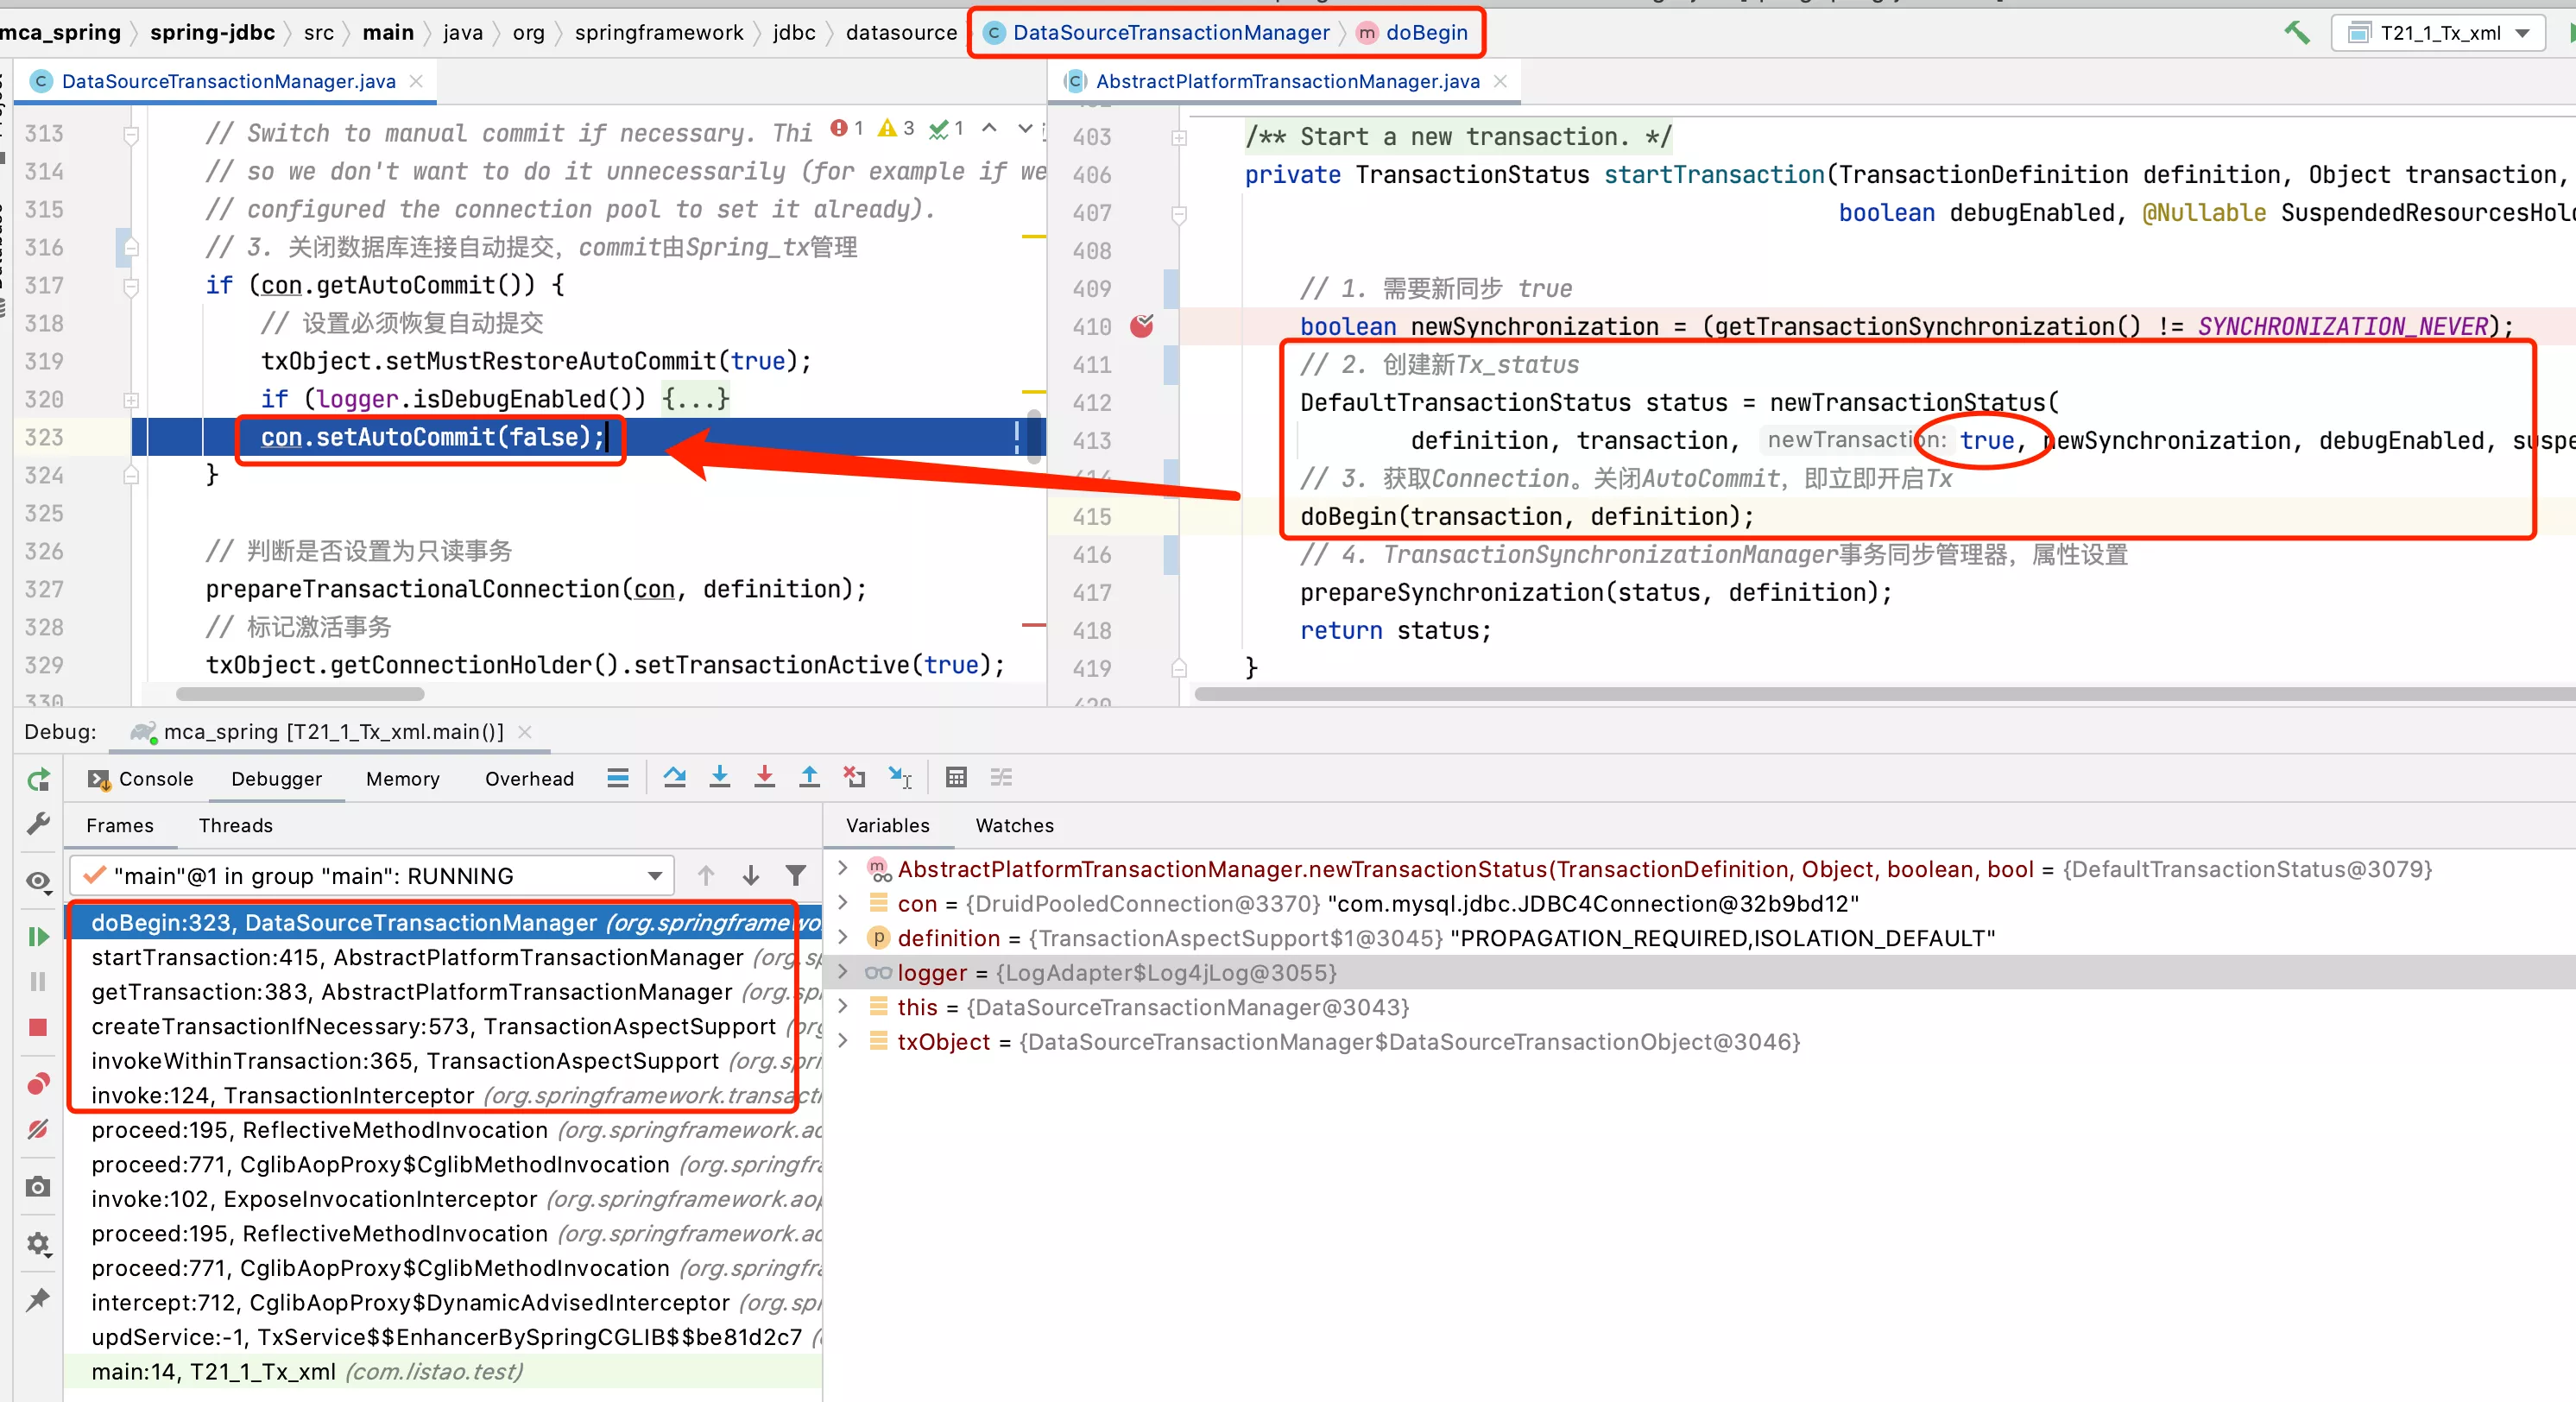Open the Debugger tab
2576x1402 pixels.
[x=276, y=779]
